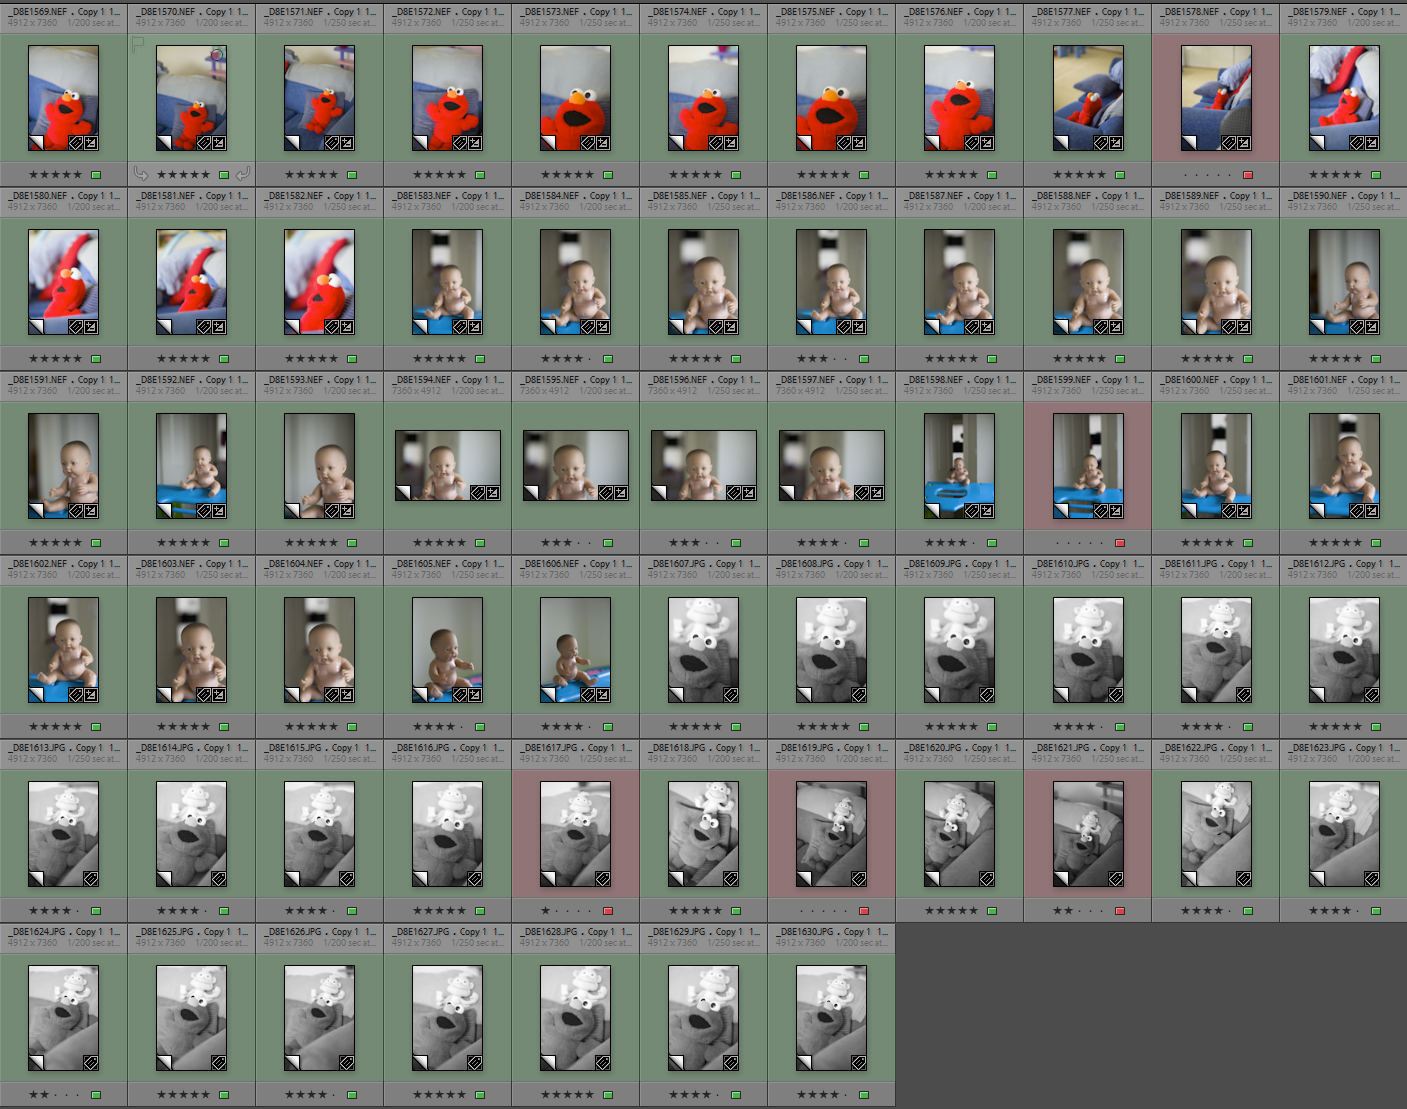Click develop adjustments badge on _D8E1579.NEF
The width and height of the screenshot is (1407, 1109).
click(x=1371, y=143)
